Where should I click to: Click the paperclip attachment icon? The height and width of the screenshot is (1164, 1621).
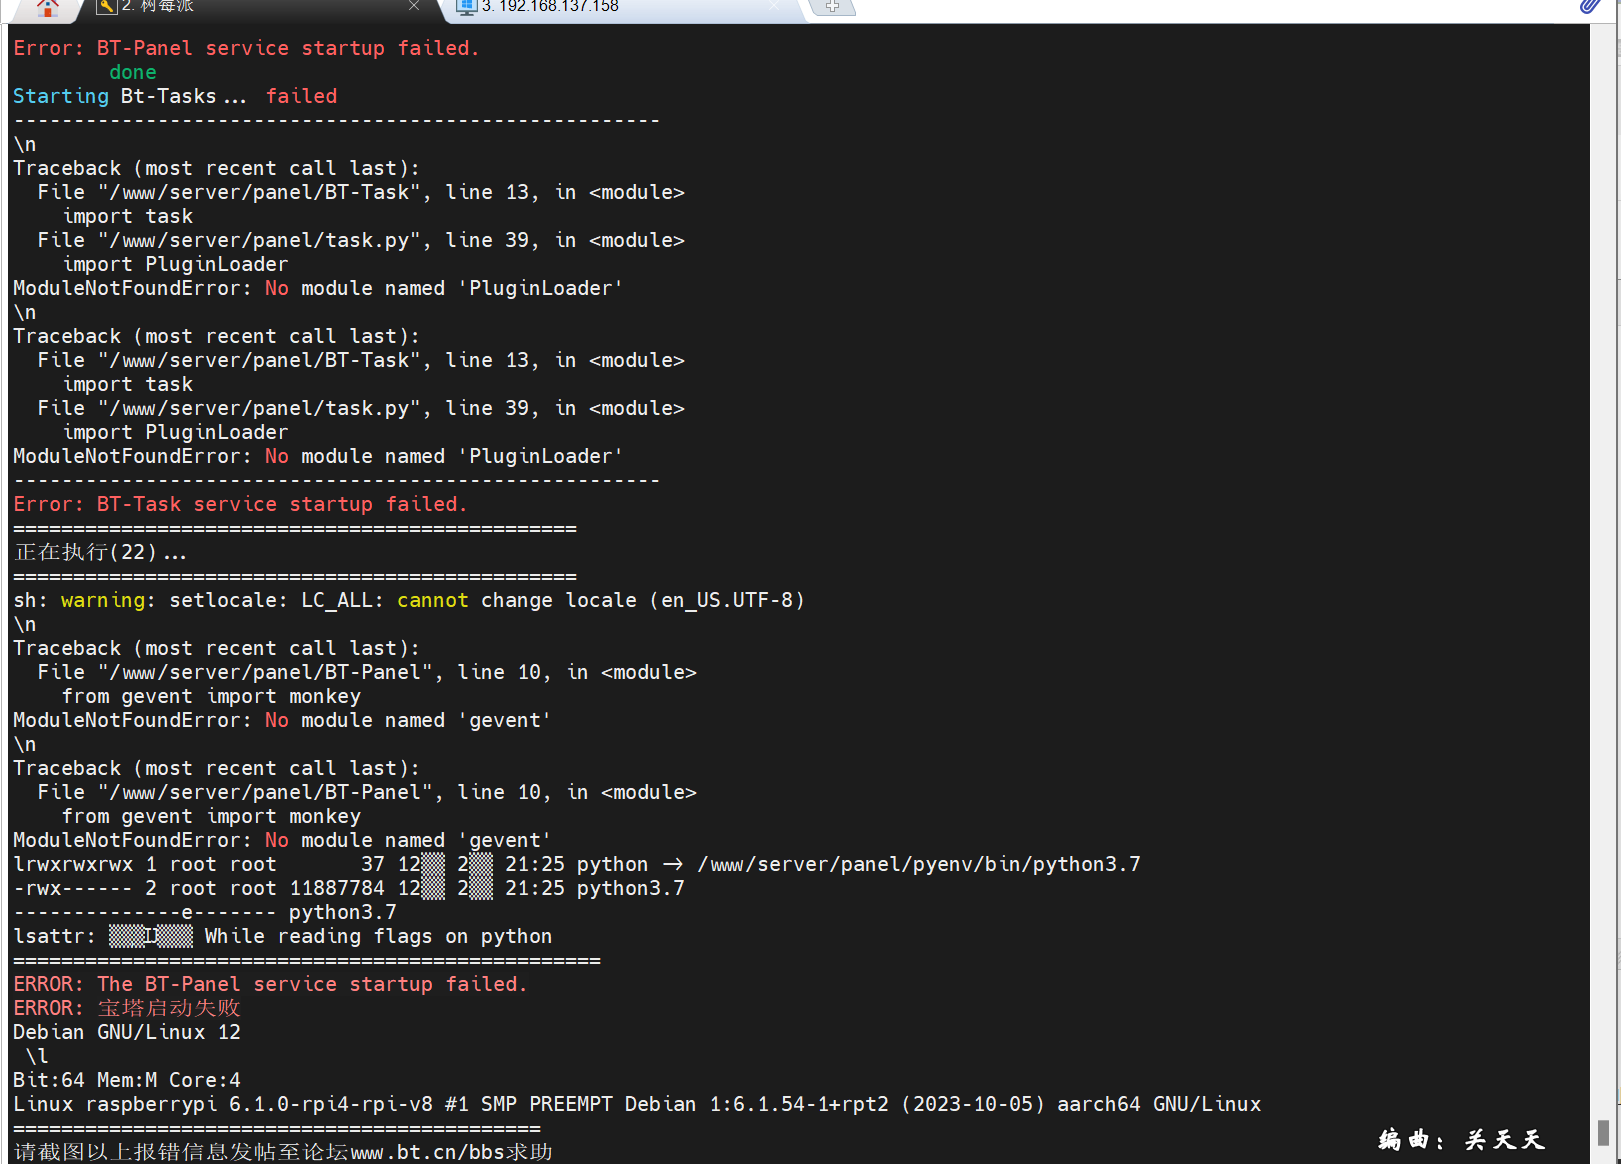pos(1590,7)
